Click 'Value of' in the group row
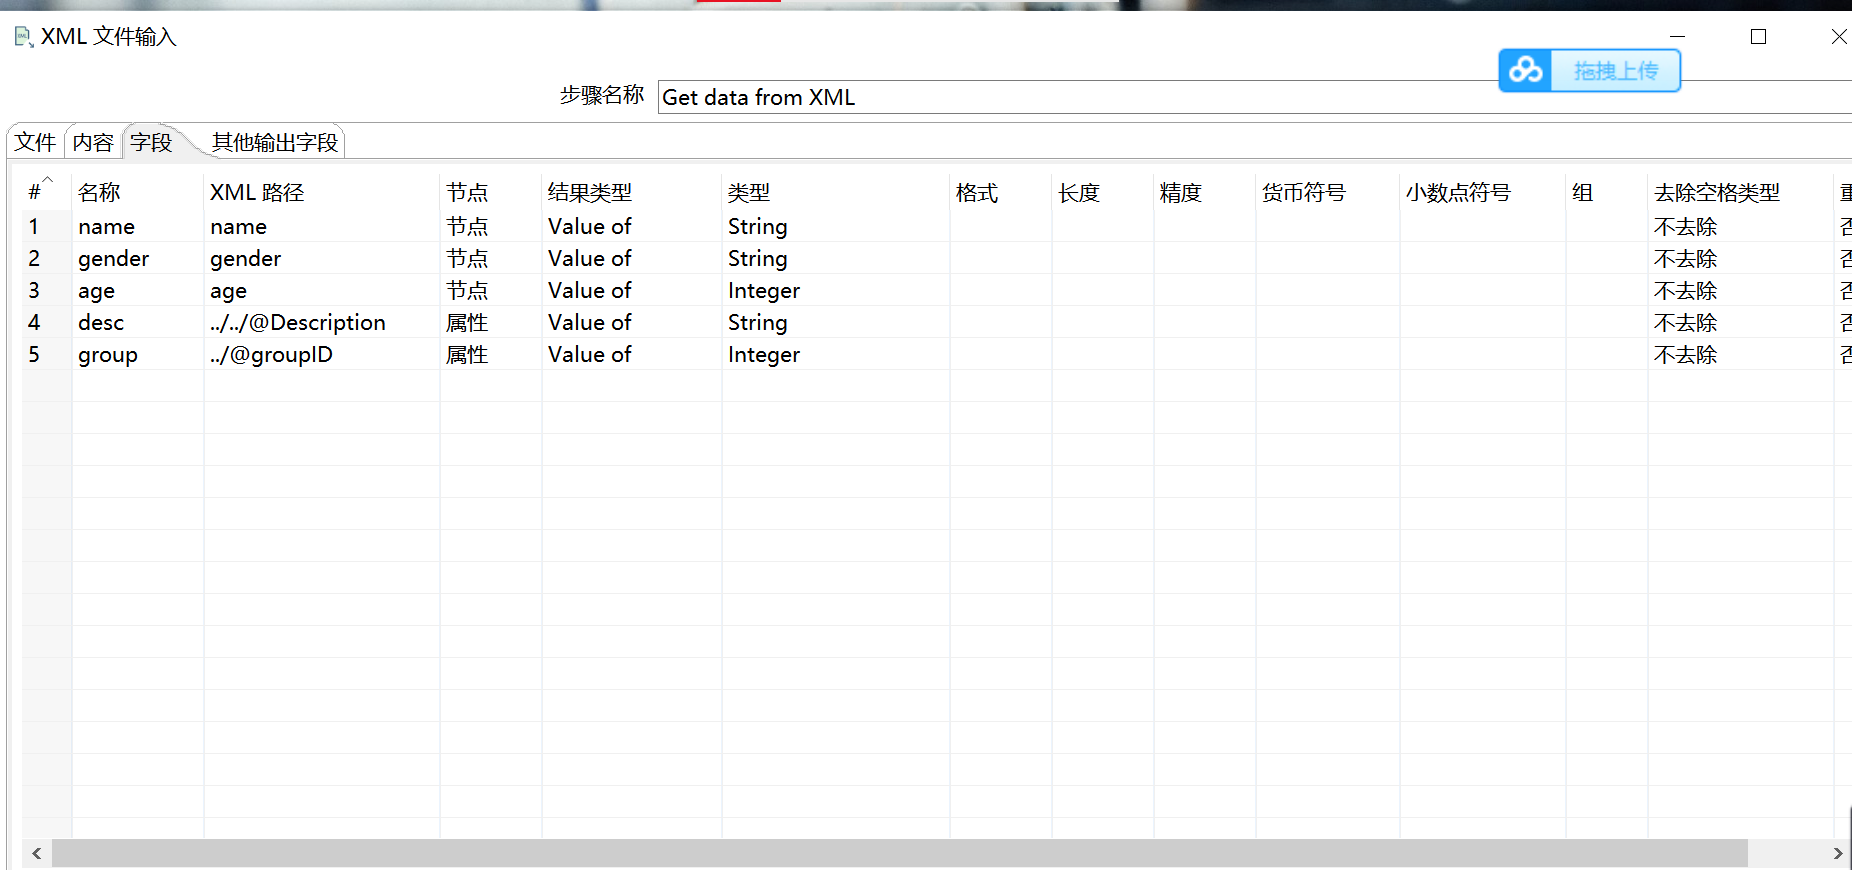Image resolution: width=1852 pixels, height=870 pixels. pos(590,354)
